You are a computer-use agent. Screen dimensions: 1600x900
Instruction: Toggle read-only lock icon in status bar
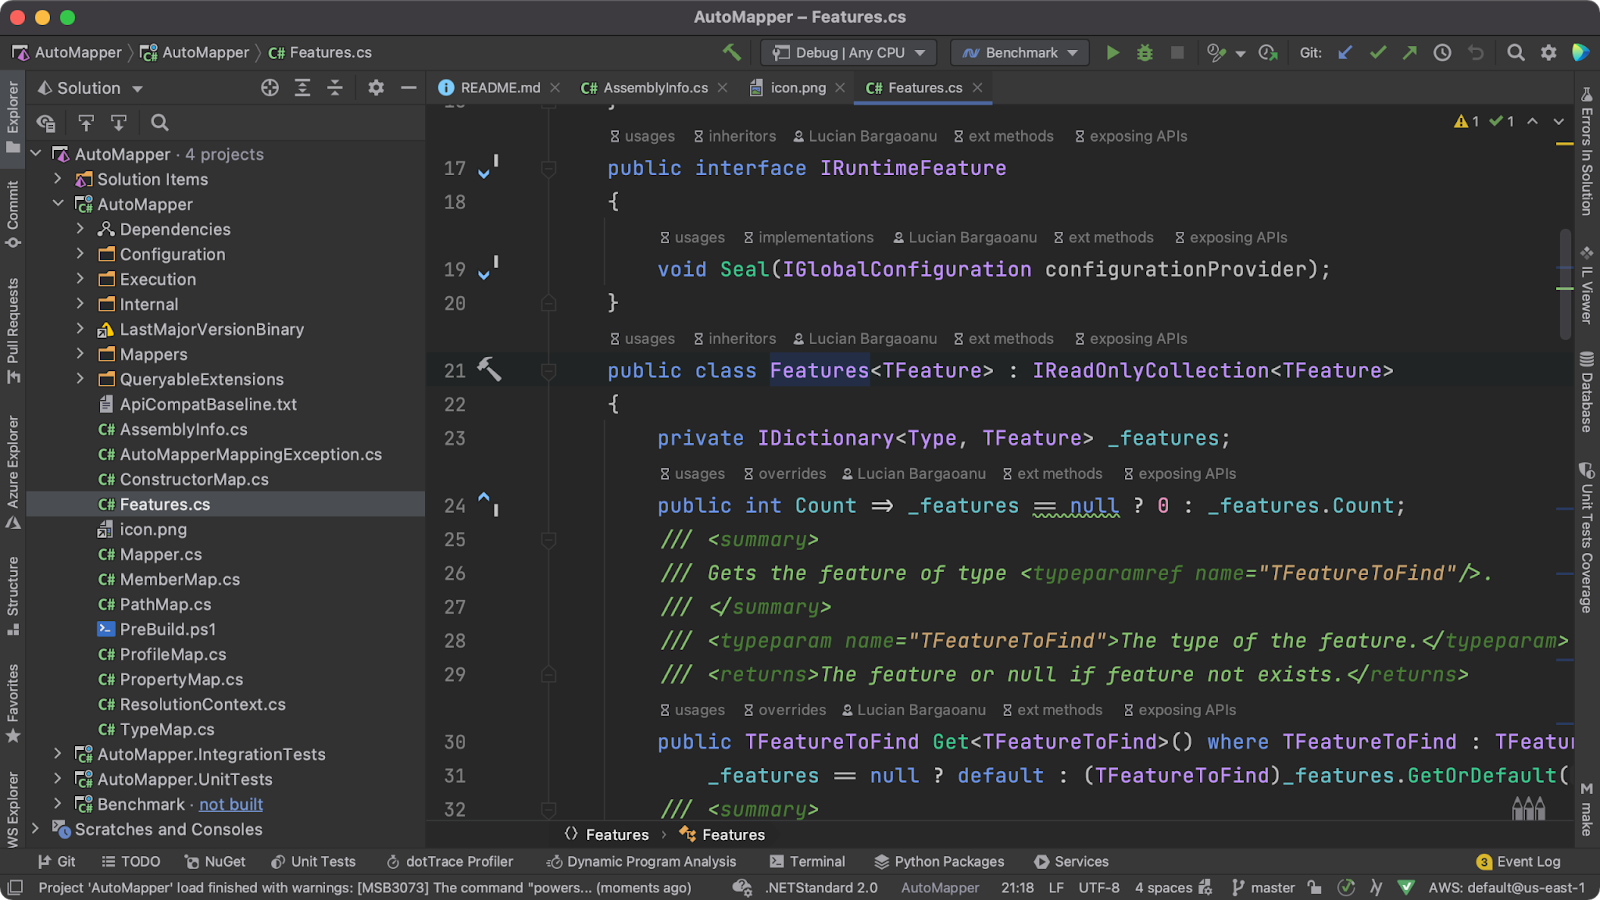click(1314, 887)
